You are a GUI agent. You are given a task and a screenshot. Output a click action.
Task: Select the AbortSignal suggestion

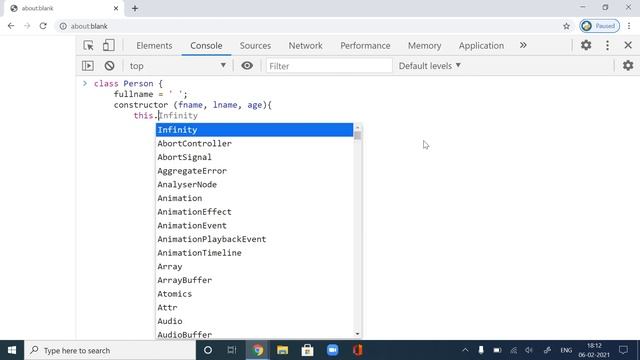(254, 157)
